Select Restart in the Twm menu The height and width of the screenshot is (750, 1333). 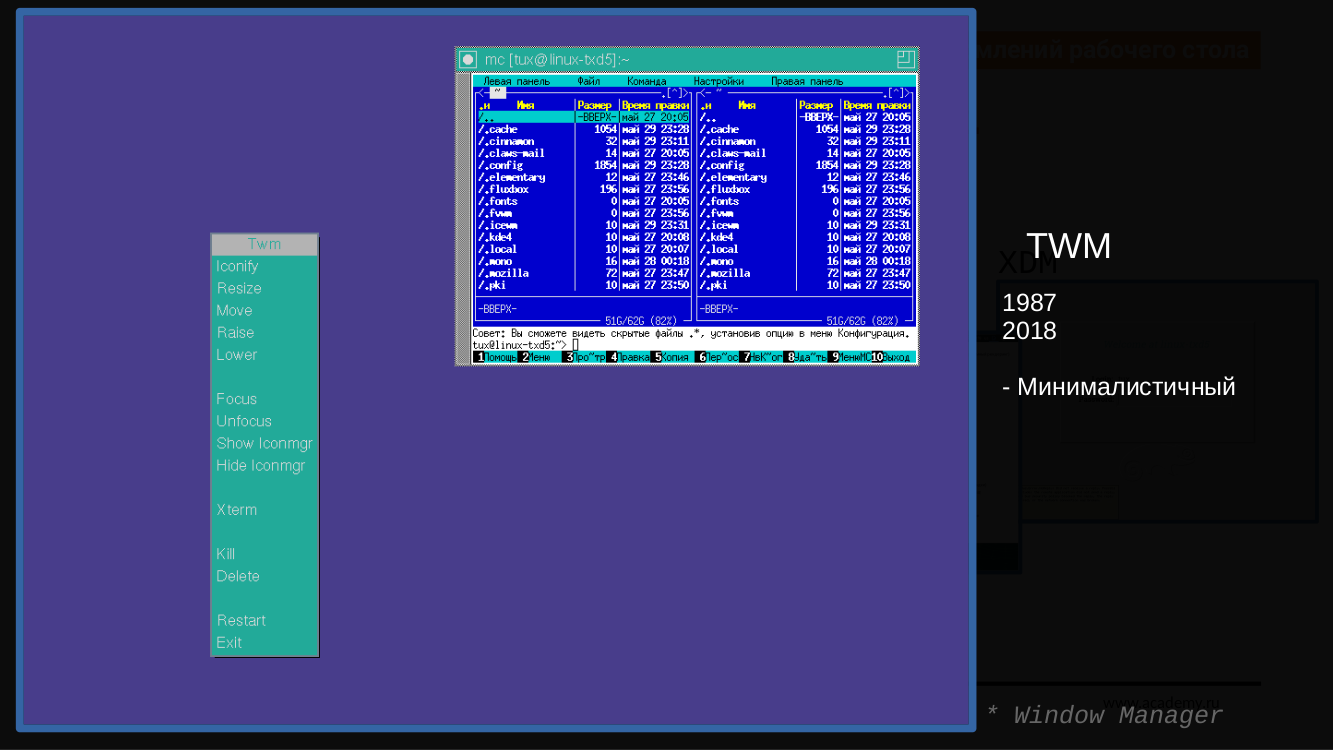click(265, 620)
